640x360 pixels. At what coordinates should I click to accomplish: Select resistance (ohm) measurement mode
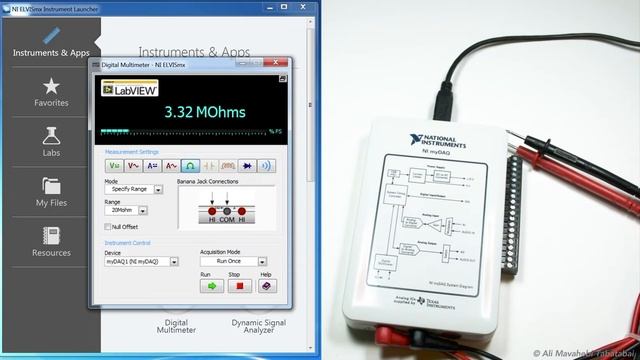(x=190, y=166)
